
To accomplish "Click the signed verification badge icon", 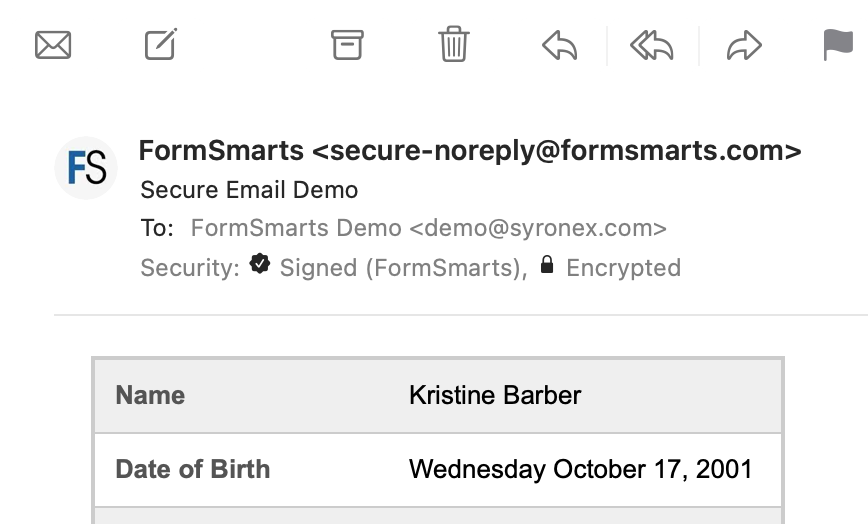I will point(260,266).
